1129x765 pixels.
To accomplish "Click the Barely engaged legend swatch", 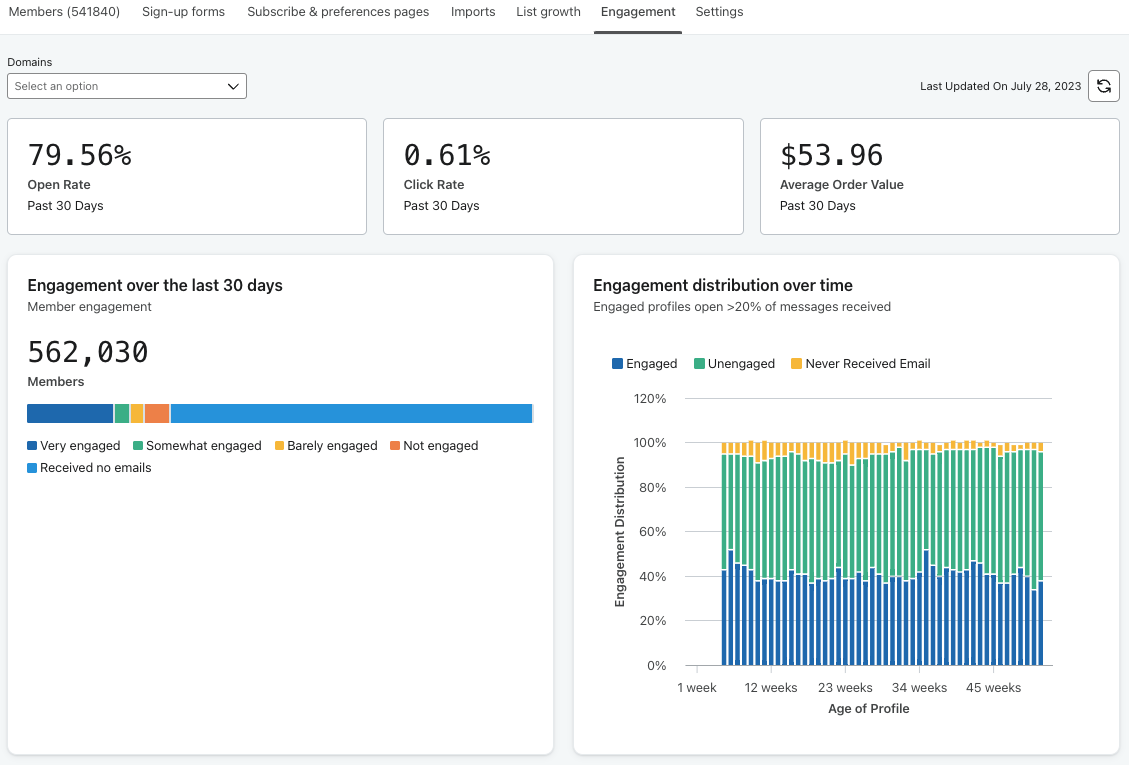I will [280, 446].
